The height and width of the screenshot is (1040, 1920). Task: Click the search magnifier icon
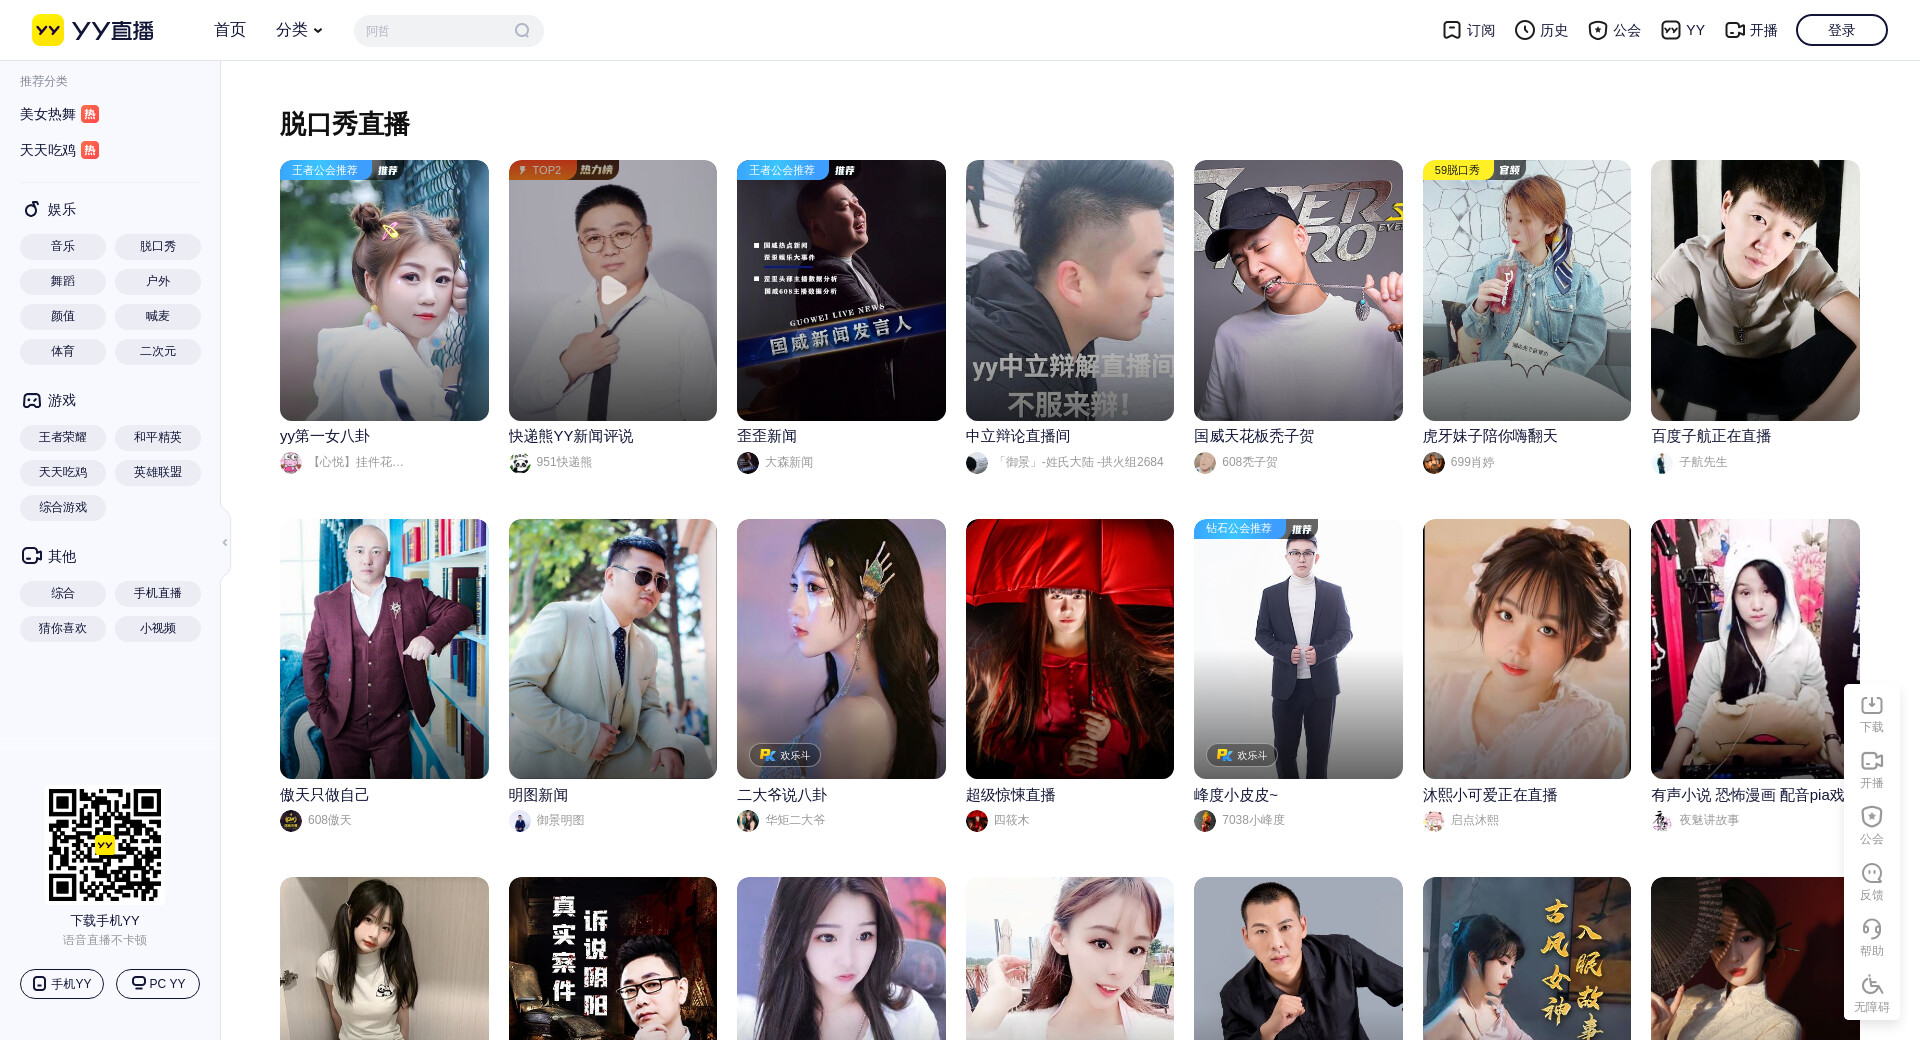point(522,31)
